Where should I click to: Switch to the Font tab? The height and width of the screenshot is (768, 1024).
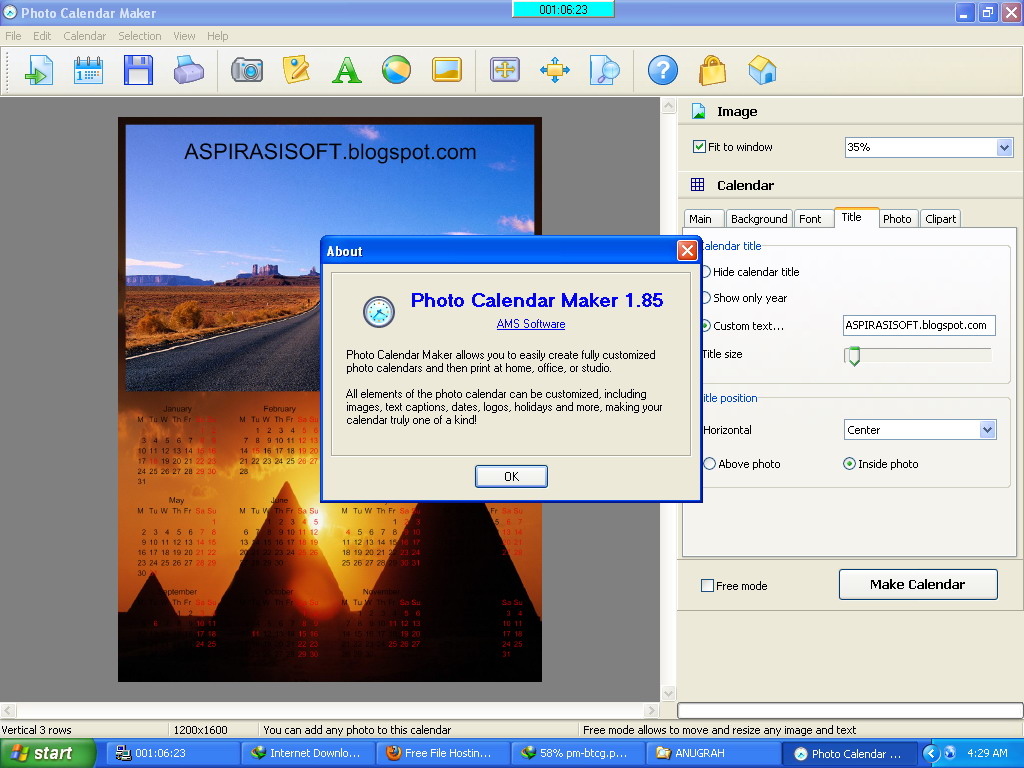[x=814, y=219]
